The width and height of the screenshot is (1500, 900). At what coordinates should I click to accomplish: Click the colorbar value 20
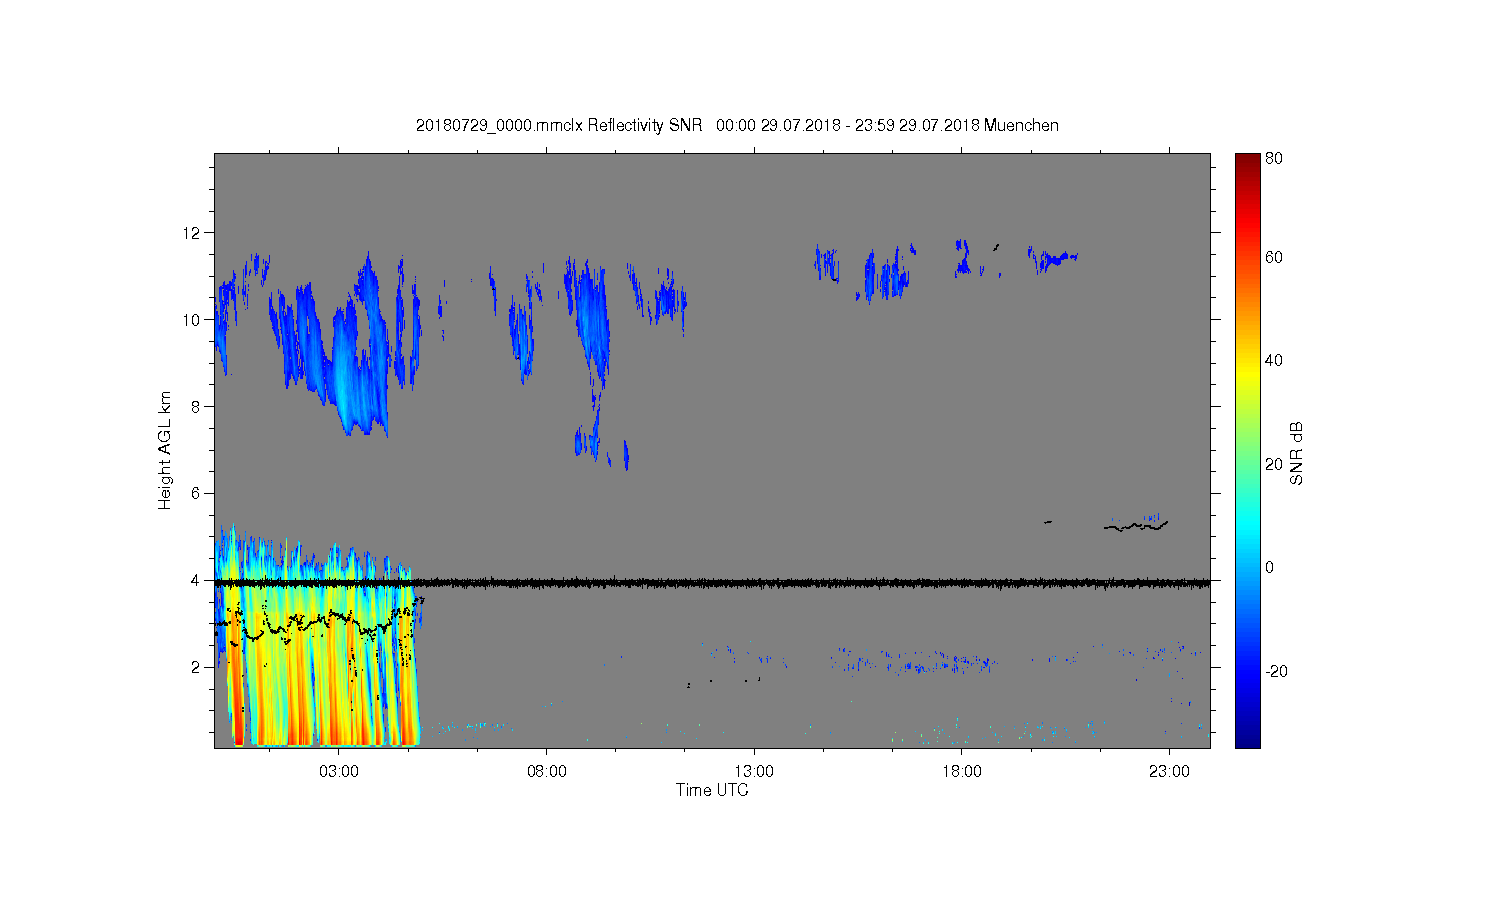[x=1274, y=464]
